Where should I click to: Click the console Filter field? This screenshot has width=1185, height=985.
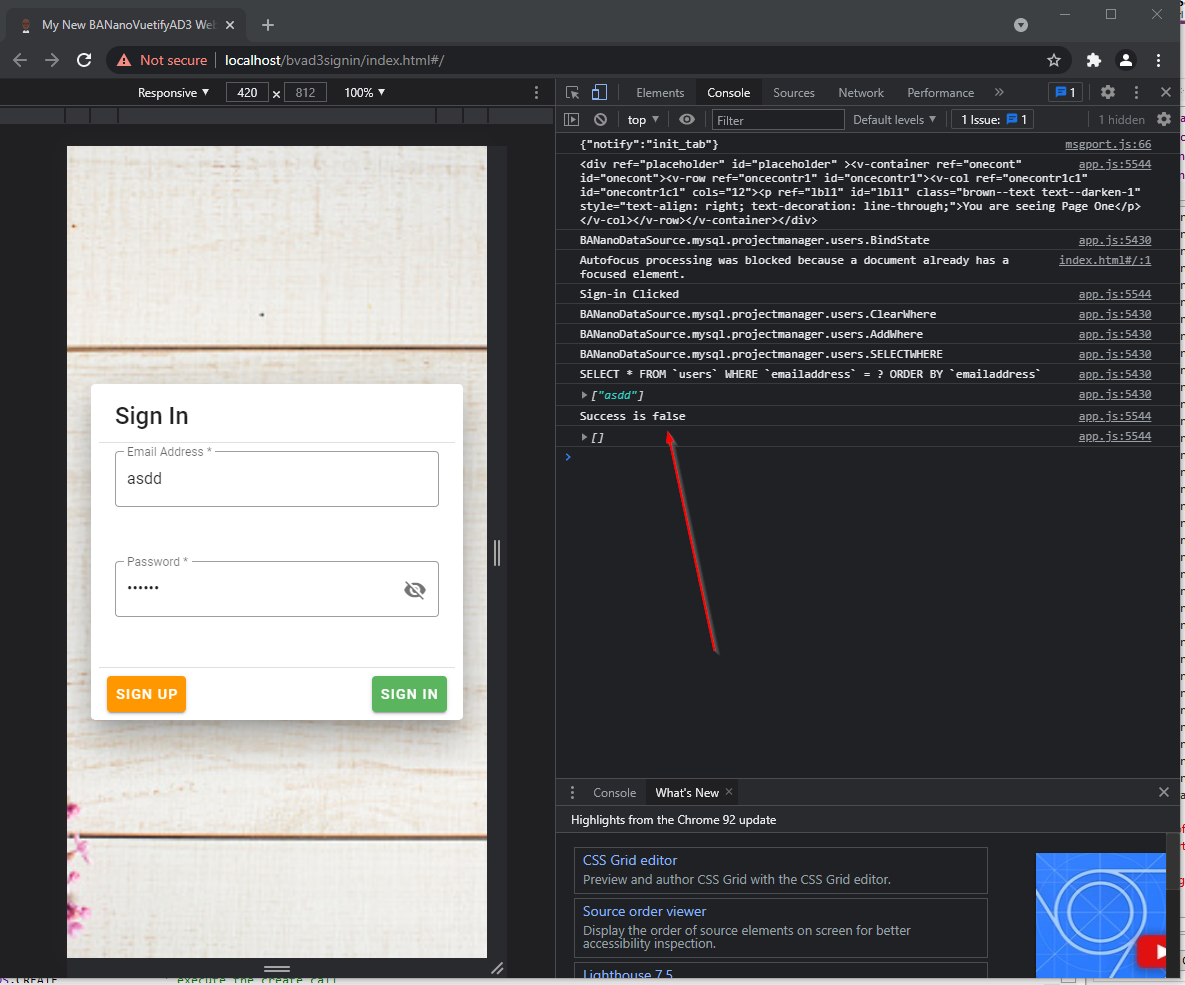(x=778, y=120)
